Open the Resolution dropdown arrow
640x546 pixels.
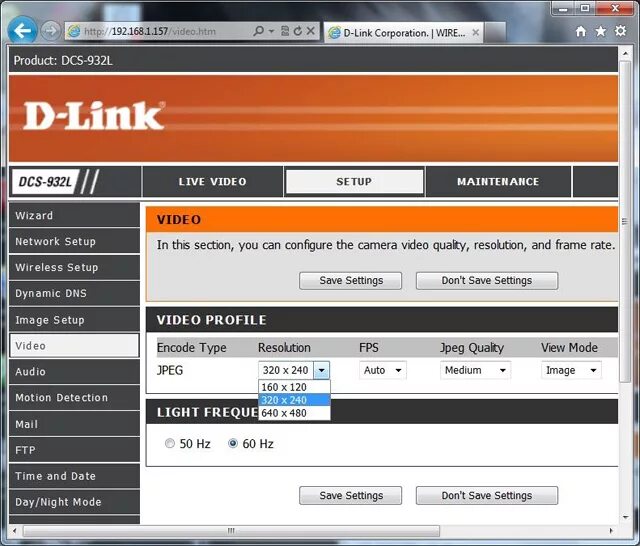coord(321,370)
